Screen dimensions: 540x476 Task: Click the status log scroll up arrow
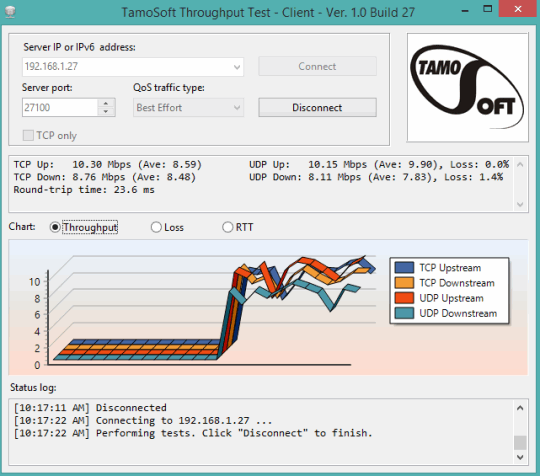(x=520, y=408)
